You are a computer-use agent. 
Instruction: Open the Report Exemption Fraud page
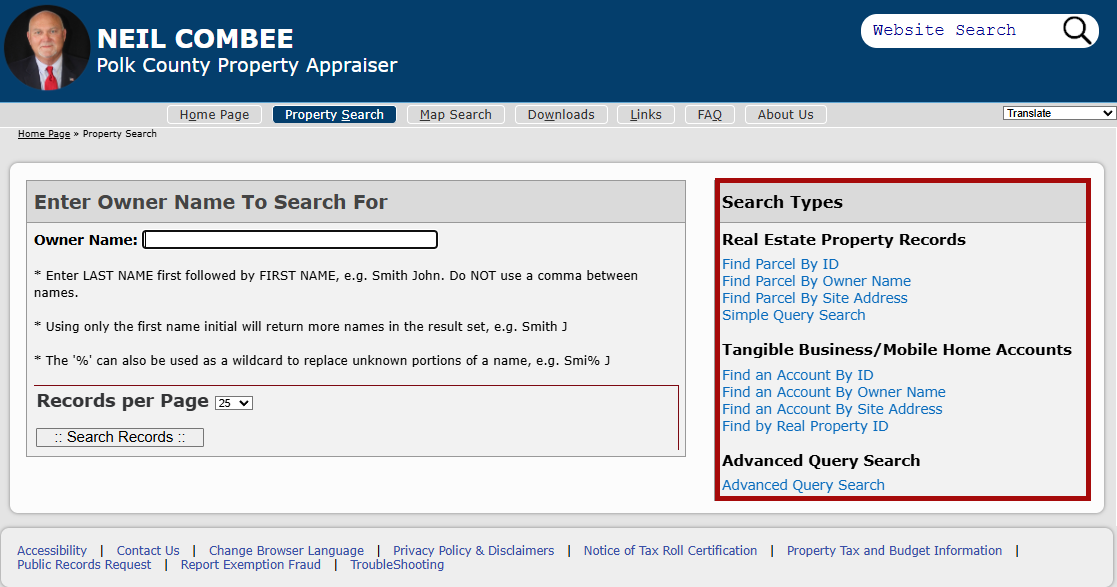click(x=250, y=564)
